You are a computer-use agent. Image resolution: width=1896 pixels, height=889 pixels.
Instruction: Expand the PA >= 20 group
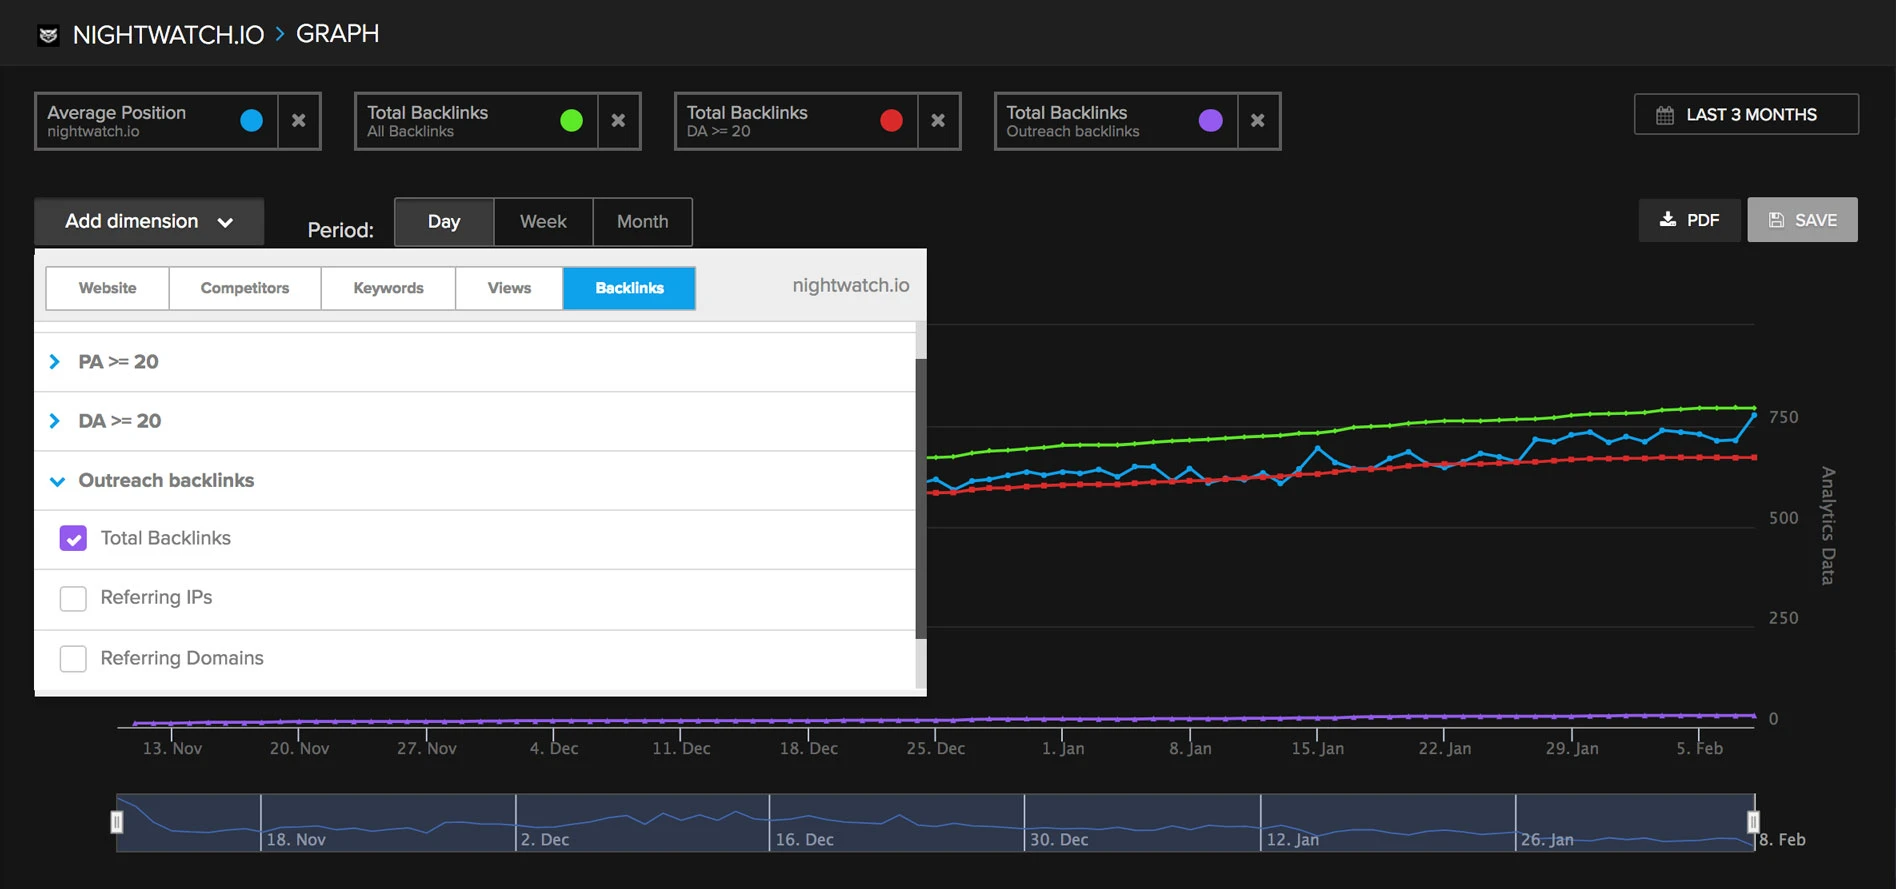click(55, 362)
